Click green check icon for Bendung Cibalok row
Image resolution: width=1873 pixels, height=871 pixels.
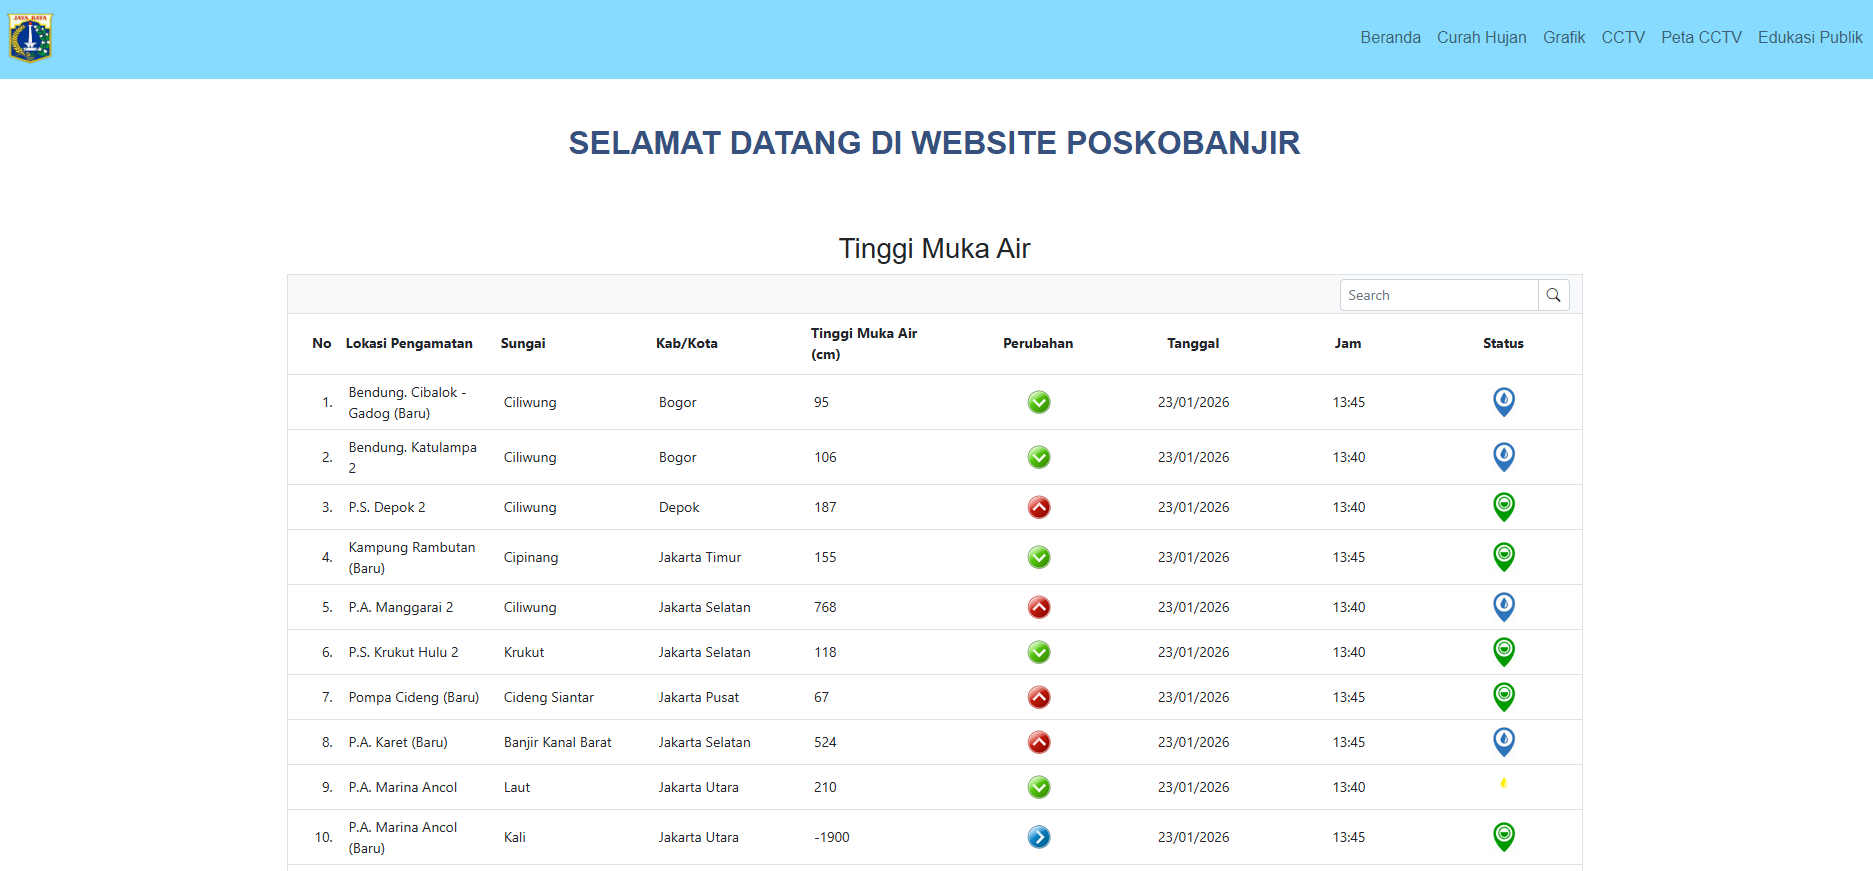(x=1039, y=402)
